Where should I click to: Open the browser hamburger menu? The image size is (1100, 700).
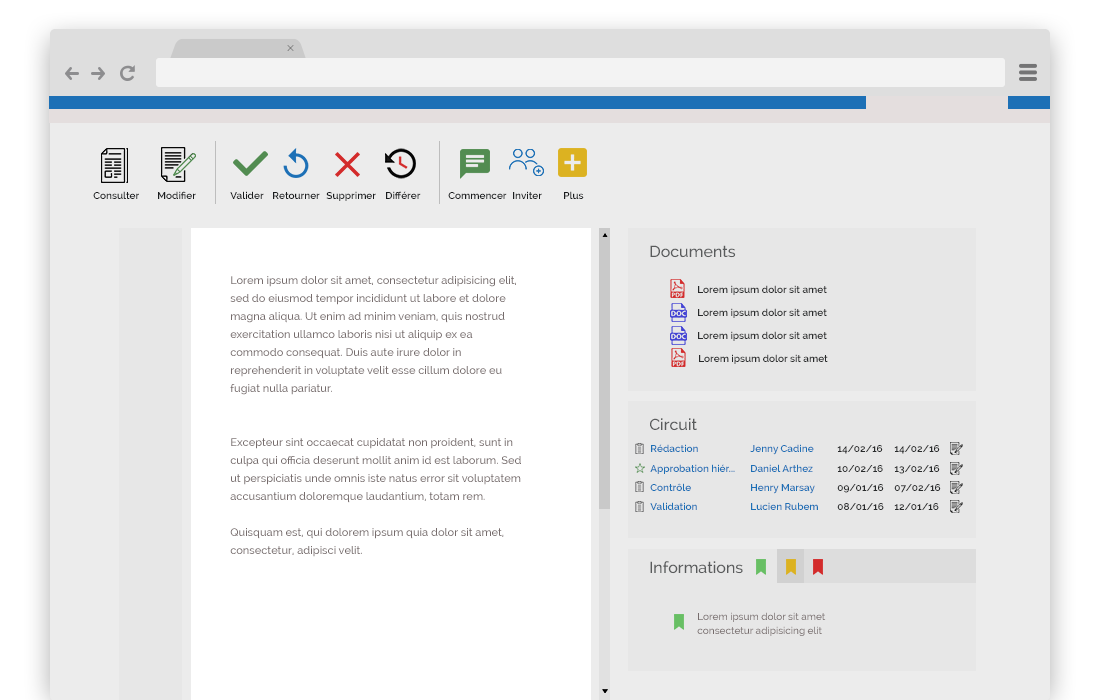point(1027,72)
